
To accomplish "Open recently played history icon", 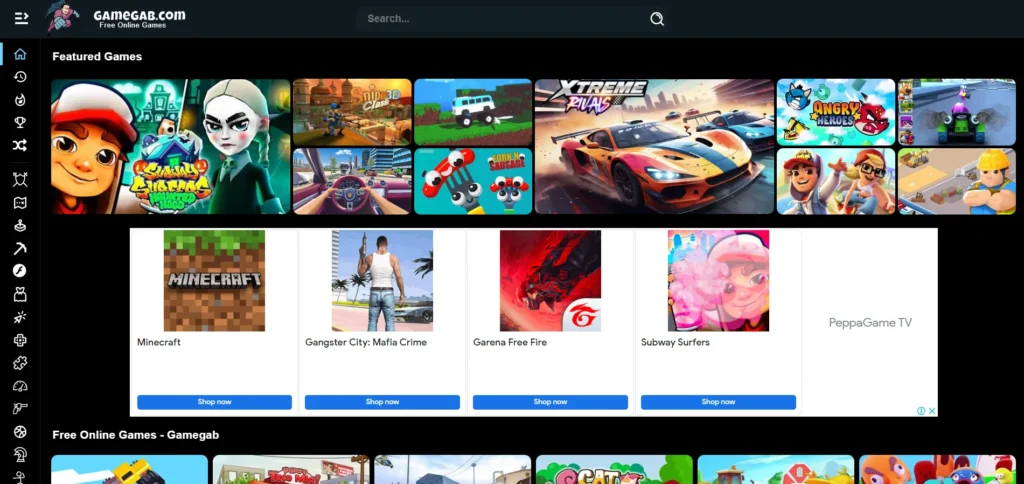I will point(20,77).
